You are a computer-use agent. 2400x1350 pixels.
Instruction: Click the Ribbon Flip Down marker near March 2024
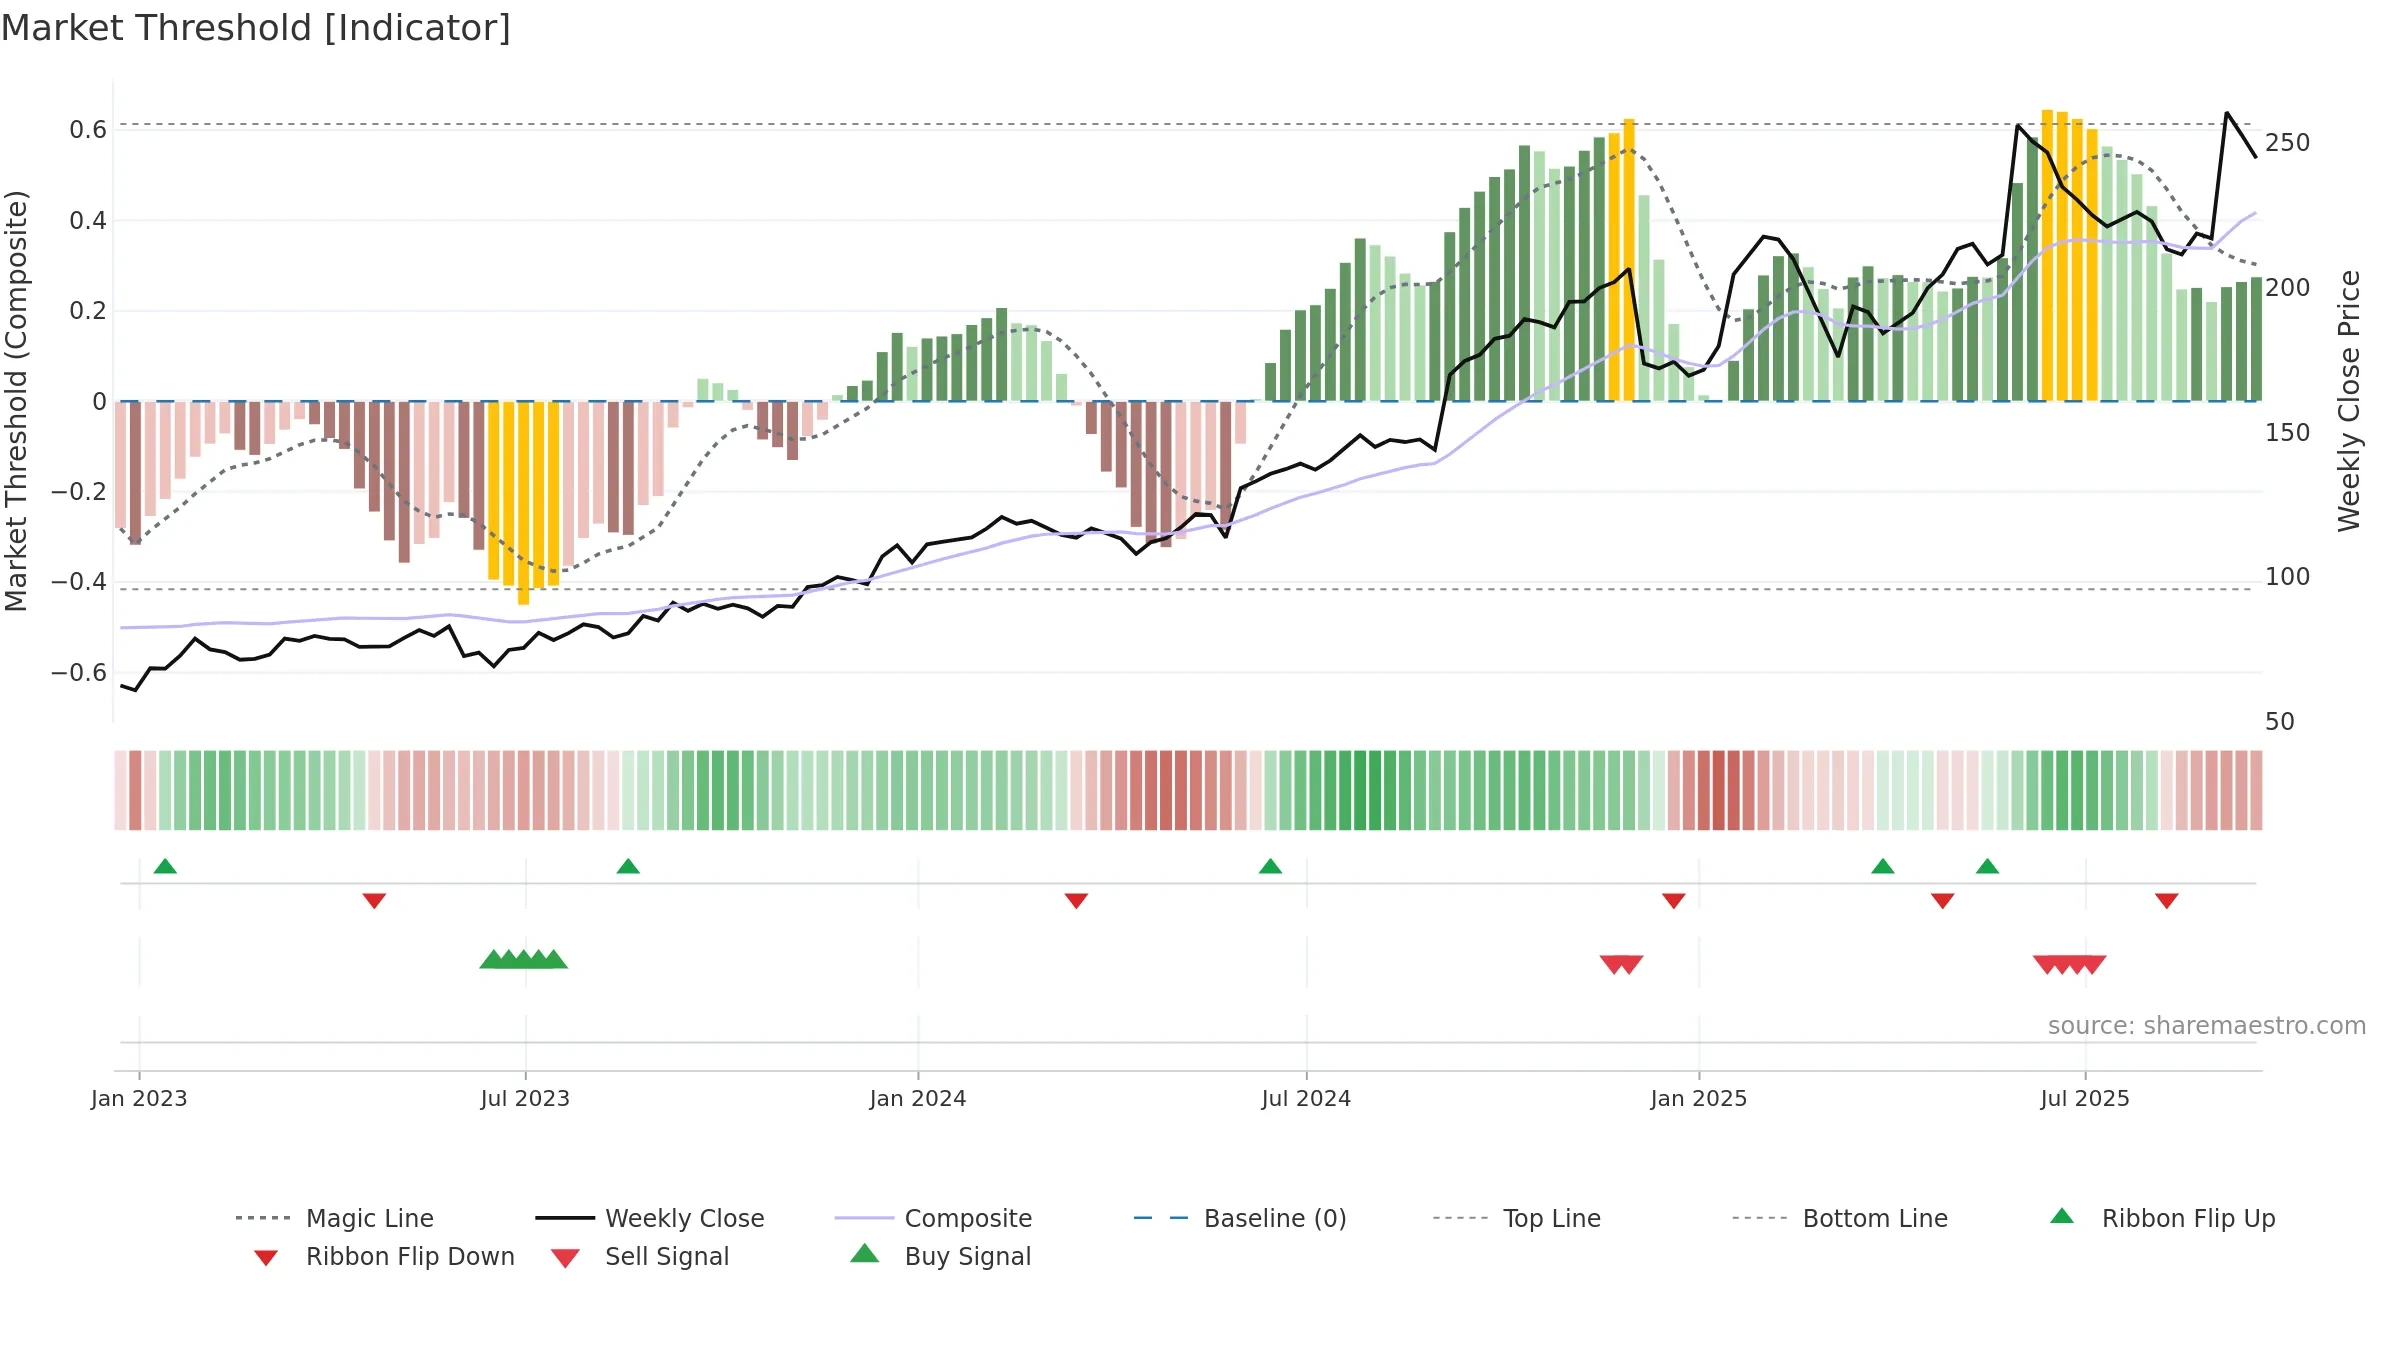click(x=1076, y=900)
